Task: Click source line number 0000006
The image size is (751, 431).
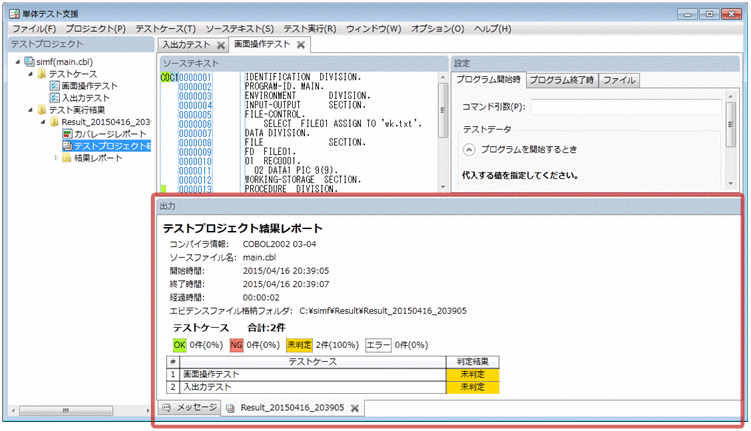Action: tap(195, 124)
